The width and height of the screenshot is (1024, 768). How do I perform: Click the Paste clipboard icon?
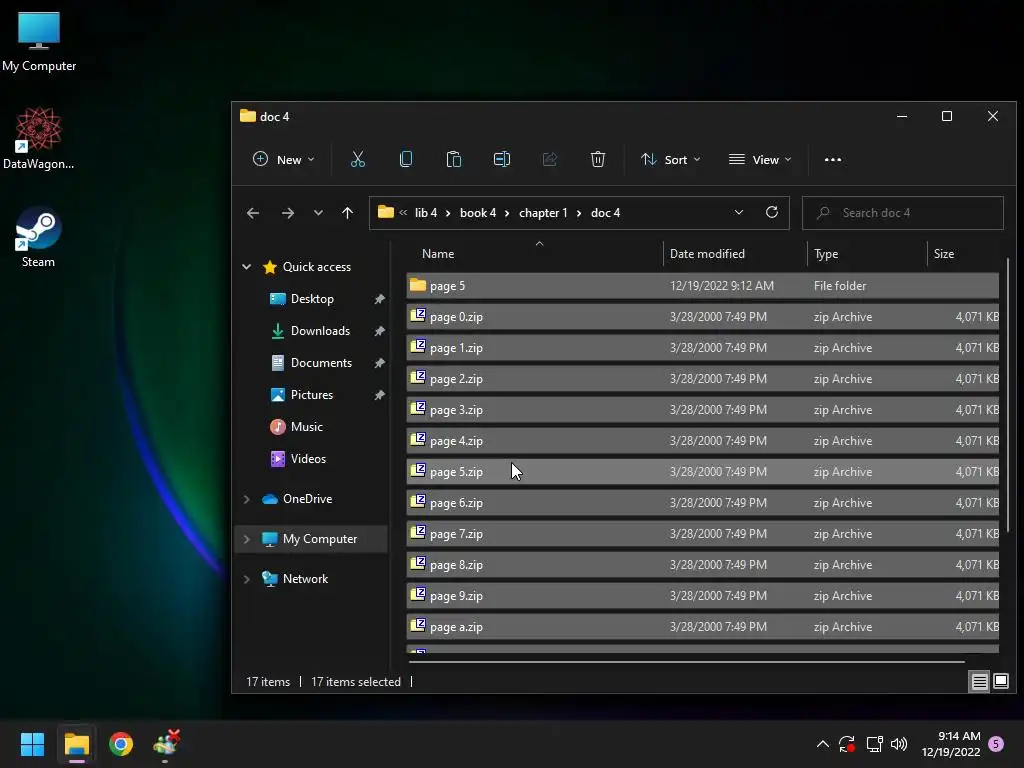click(454, 159)
